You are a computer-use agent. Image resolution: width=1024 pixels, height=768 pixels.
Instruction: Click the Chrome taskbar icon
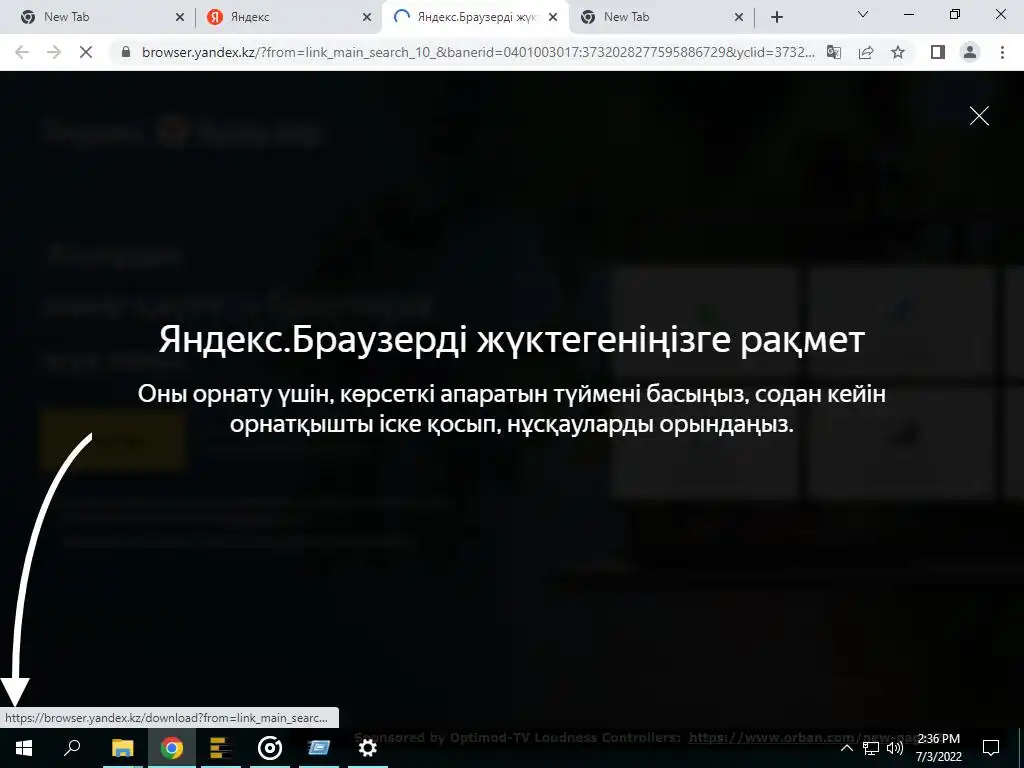pyautogui.click(x=171, y=748)
